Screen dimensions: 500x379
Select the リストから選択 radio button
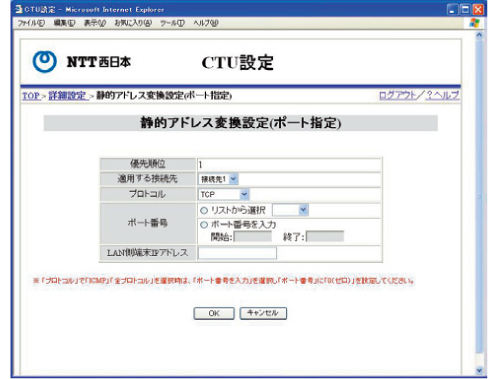(204, 210)
